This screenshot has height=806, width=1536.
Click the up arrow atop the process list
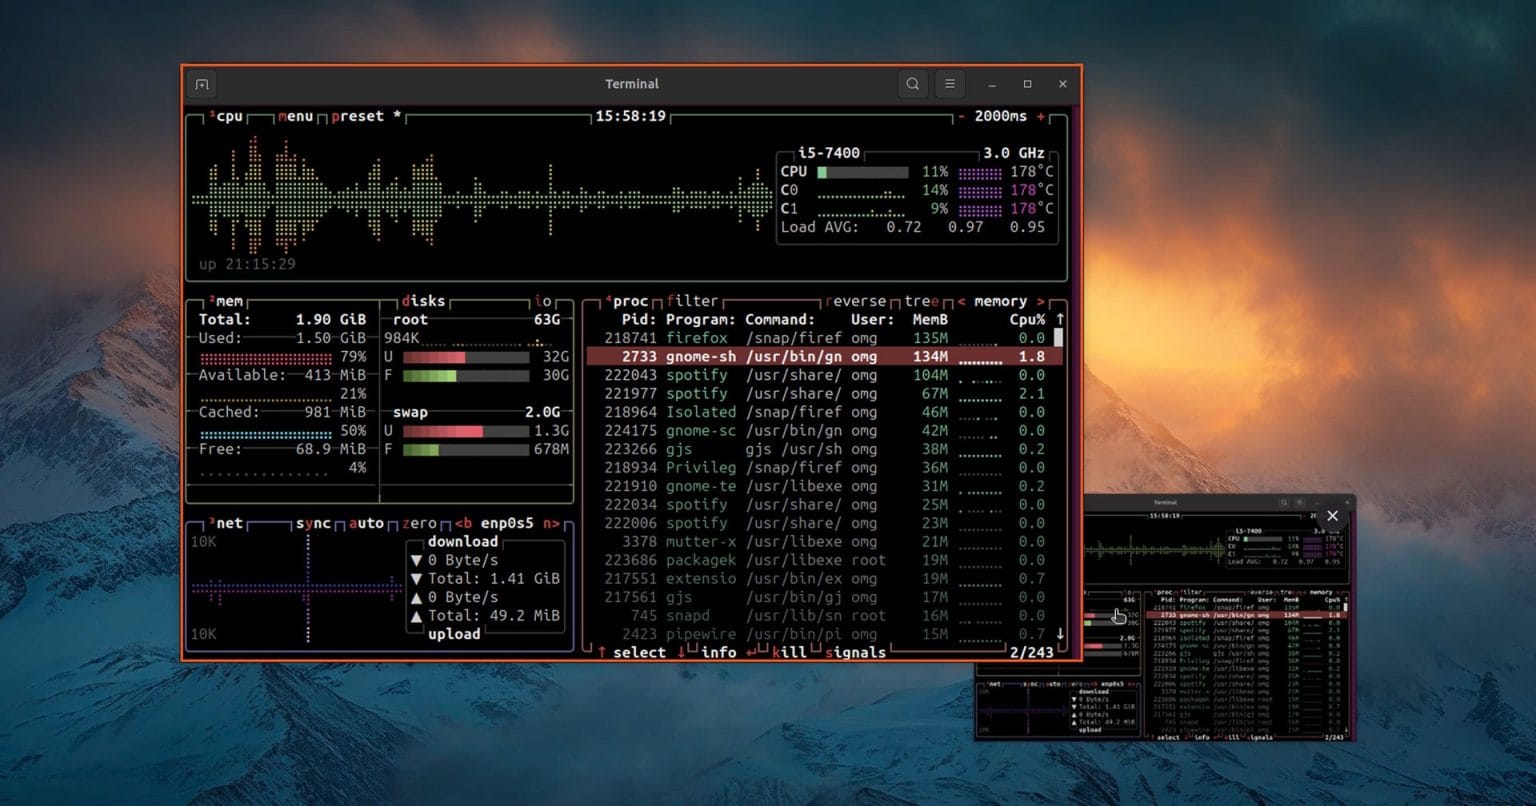pyautogui.click(x=1060, y=319)
